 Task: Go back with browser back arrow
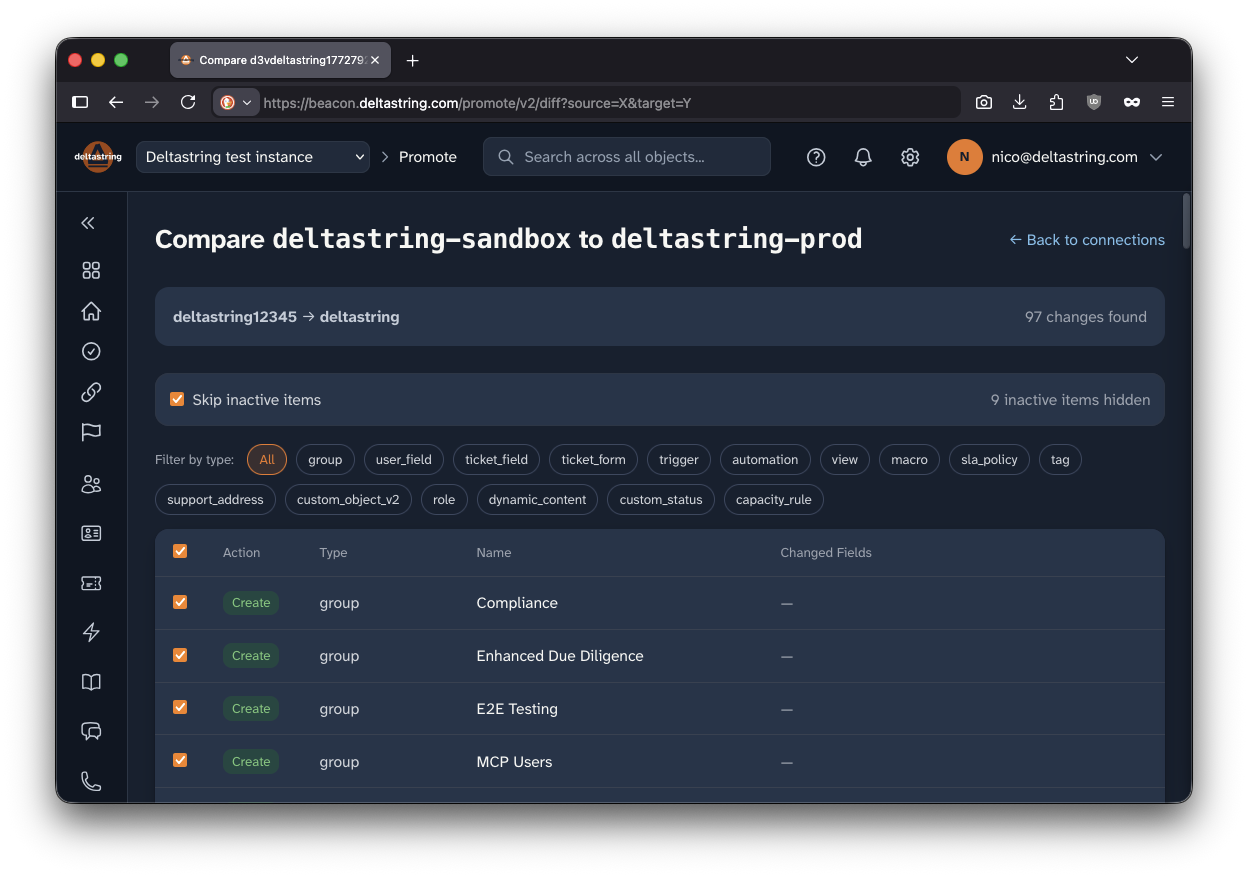pos(116,102)
